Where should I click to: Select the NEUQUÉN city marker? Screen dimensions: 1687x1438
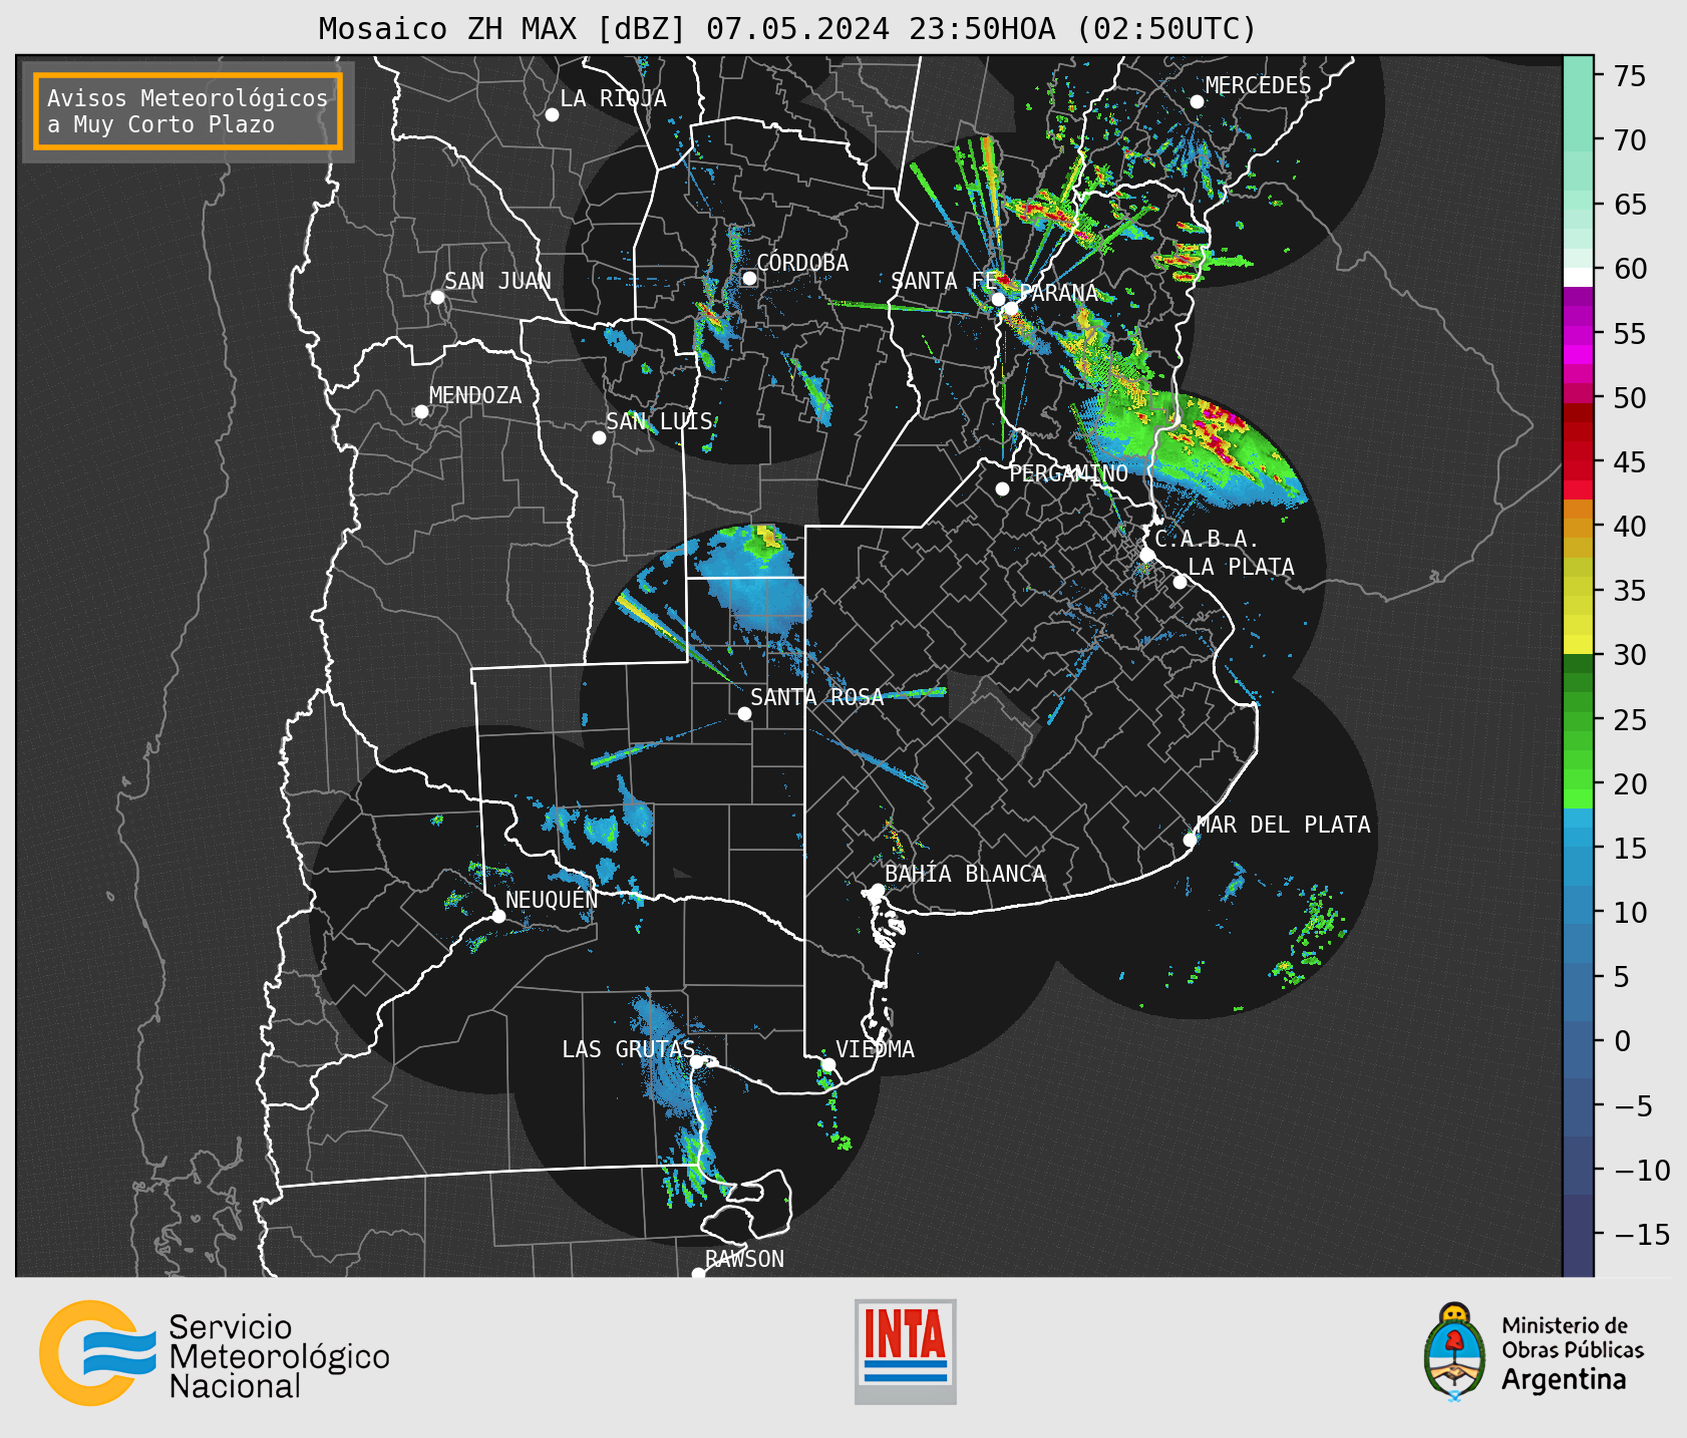[x=498, y=916]
